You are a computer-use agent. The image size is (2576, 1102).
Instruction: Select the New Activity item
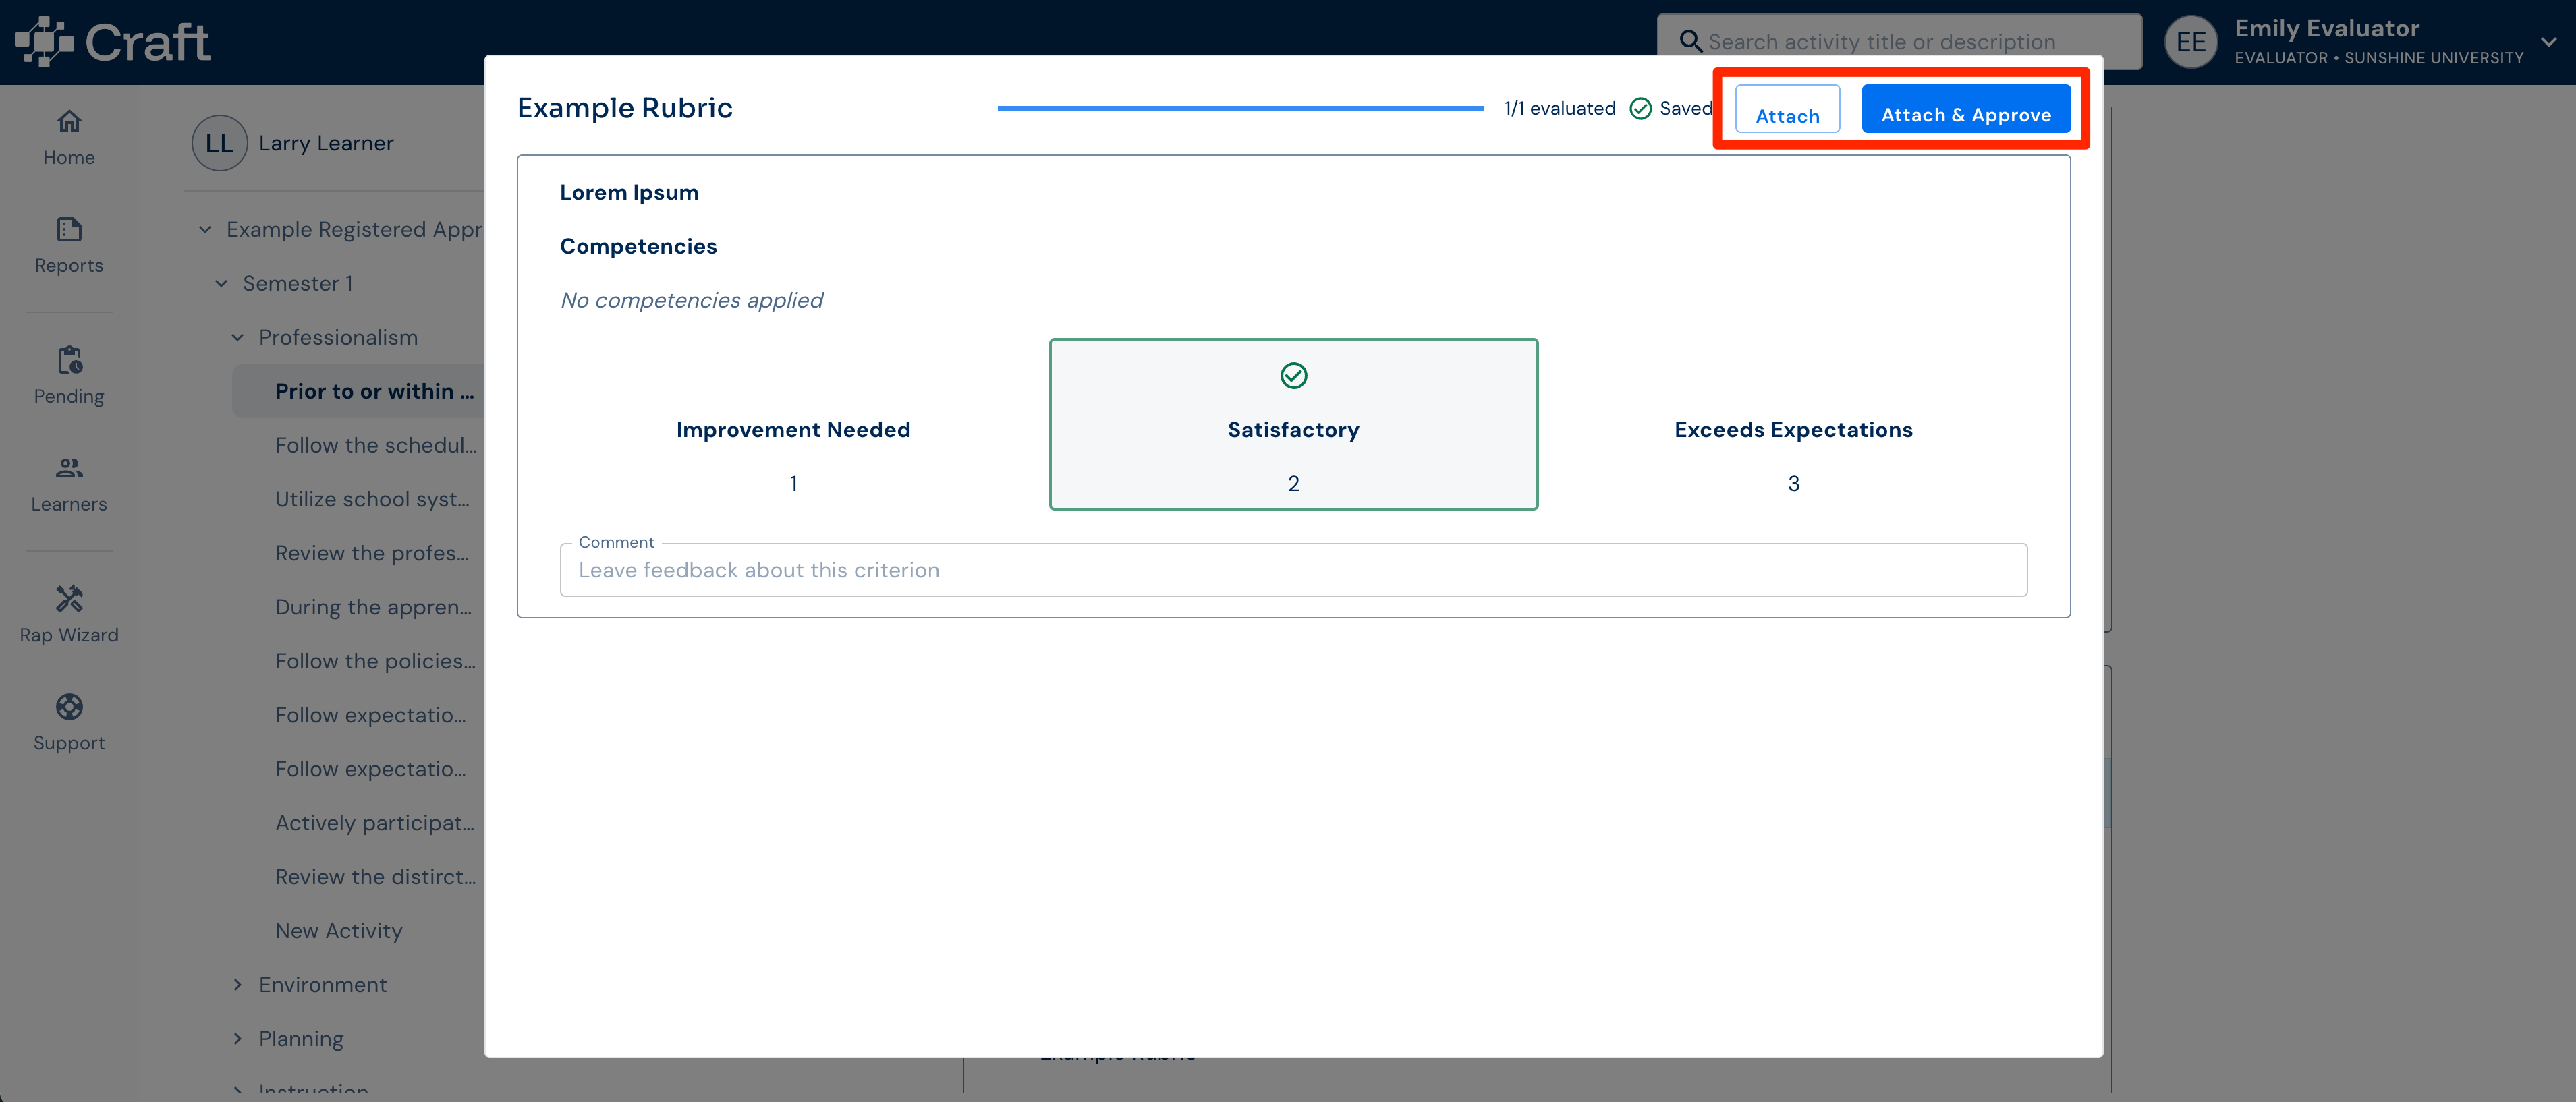click(339, 931)
